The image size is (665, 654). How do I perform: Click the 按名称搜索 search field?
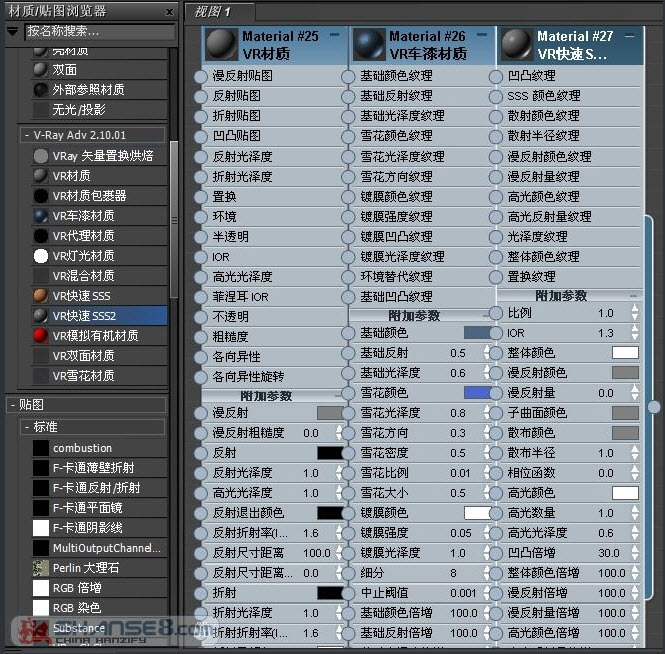98,31
